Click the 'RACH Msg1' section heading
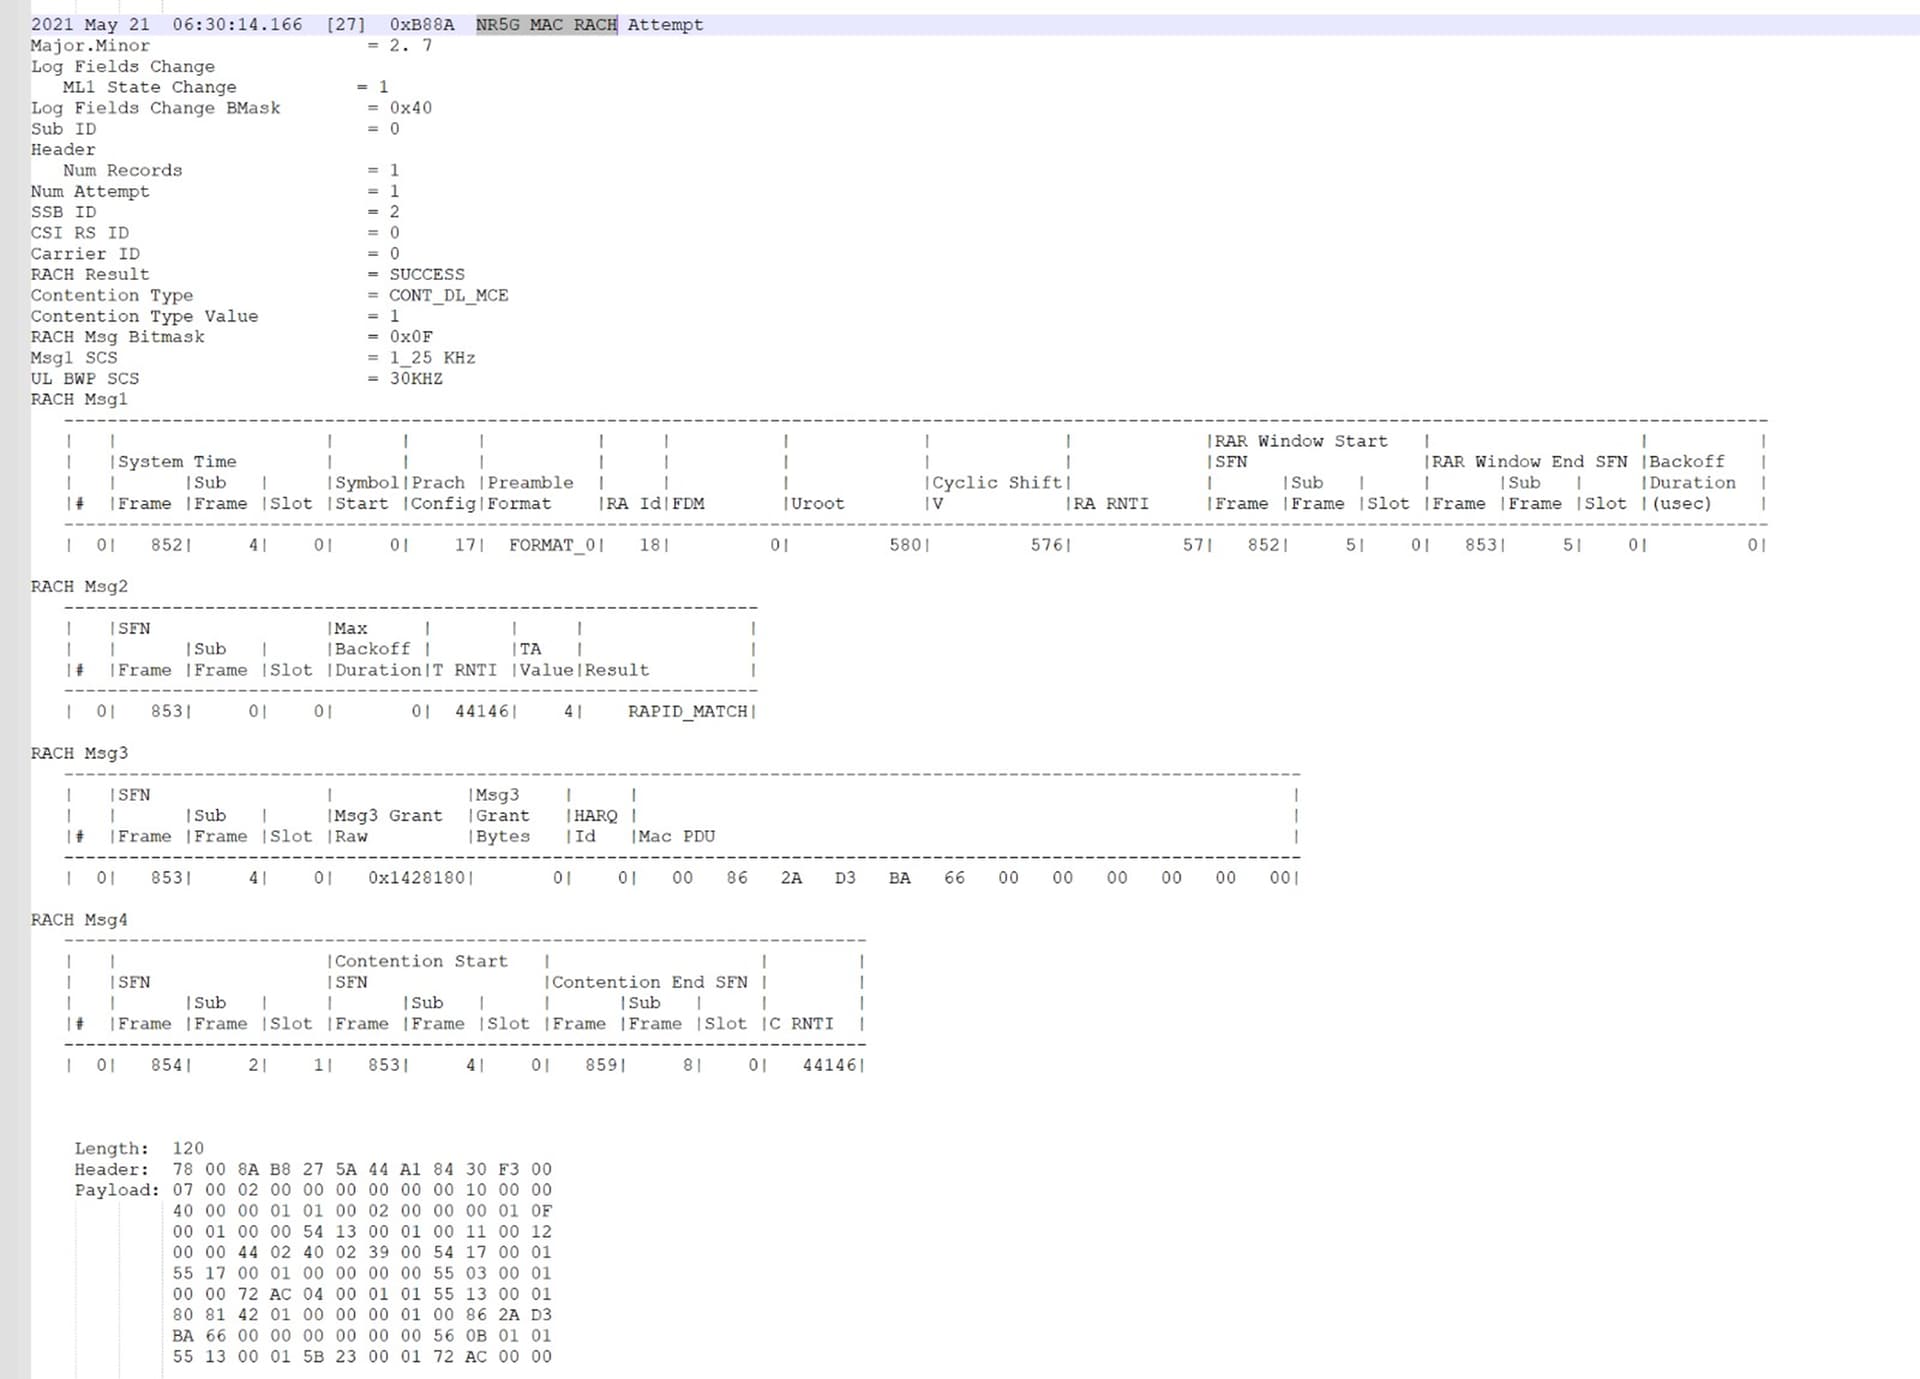The image size is (1920, 1379). coord(79,400)
